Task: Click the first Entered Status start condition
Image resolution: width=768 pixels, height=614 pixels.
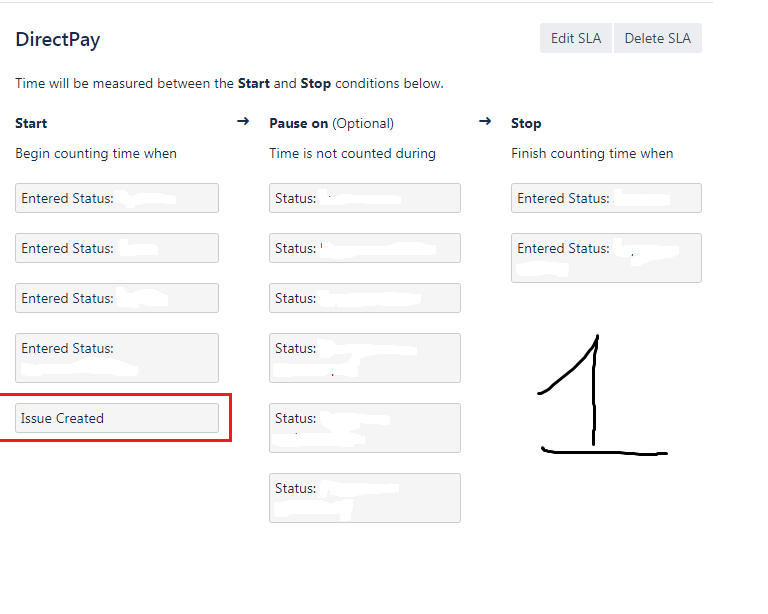Action: click(x=117, y=198)
